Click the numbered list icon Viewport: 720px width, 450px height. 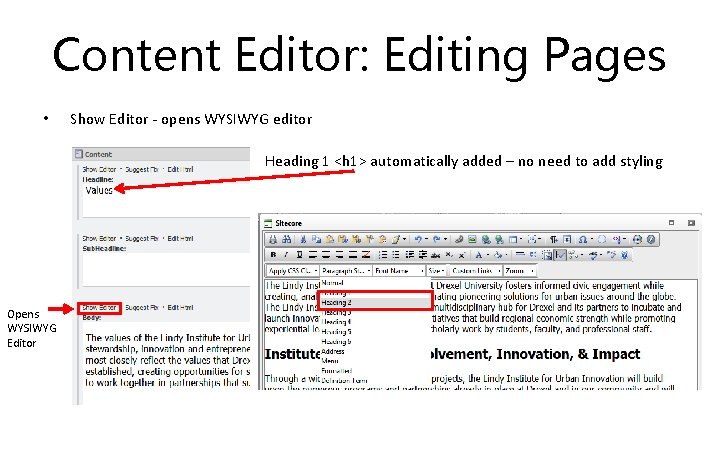[383, 255]
